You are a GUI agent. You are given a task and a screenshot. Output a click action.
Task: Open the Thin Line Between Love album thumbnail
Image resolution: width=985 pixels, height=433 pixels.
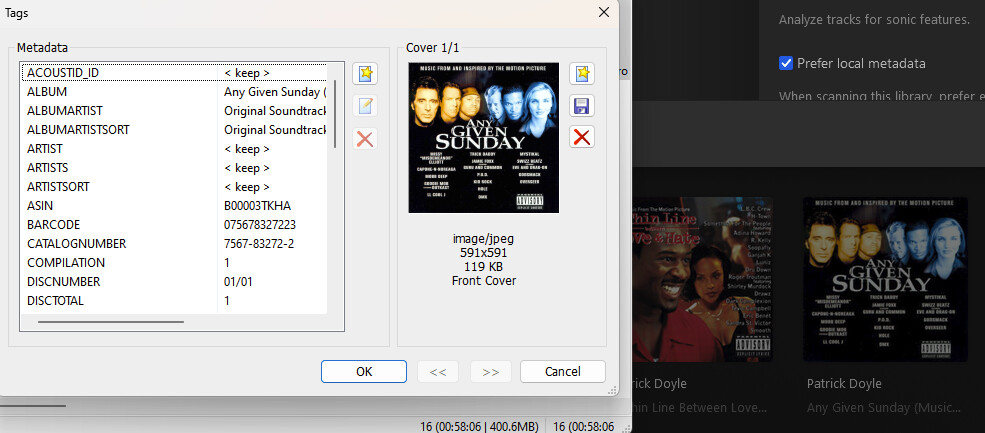703,279
